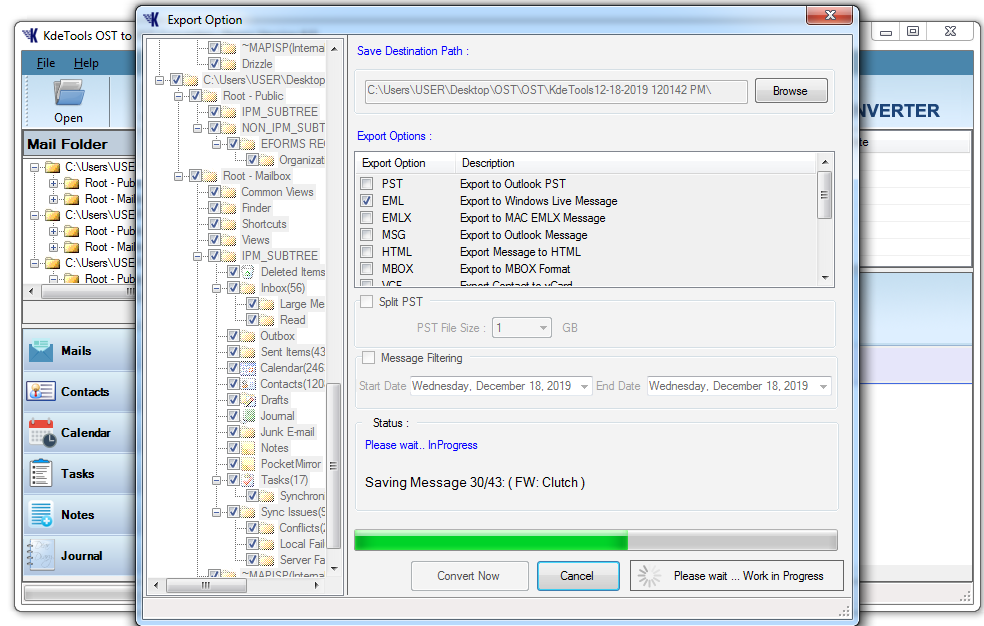Open the Notes icon in sidebar
This screenshot has width=984, height=626.
click(41, 514)
